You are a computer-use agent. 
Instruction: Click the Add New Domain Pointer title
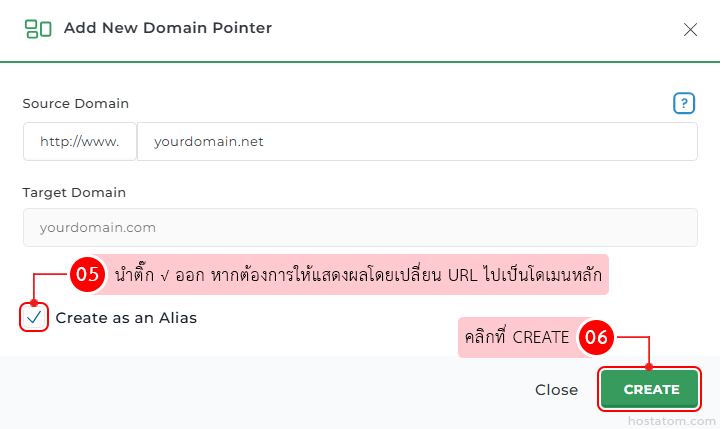[x=168, y=28]
